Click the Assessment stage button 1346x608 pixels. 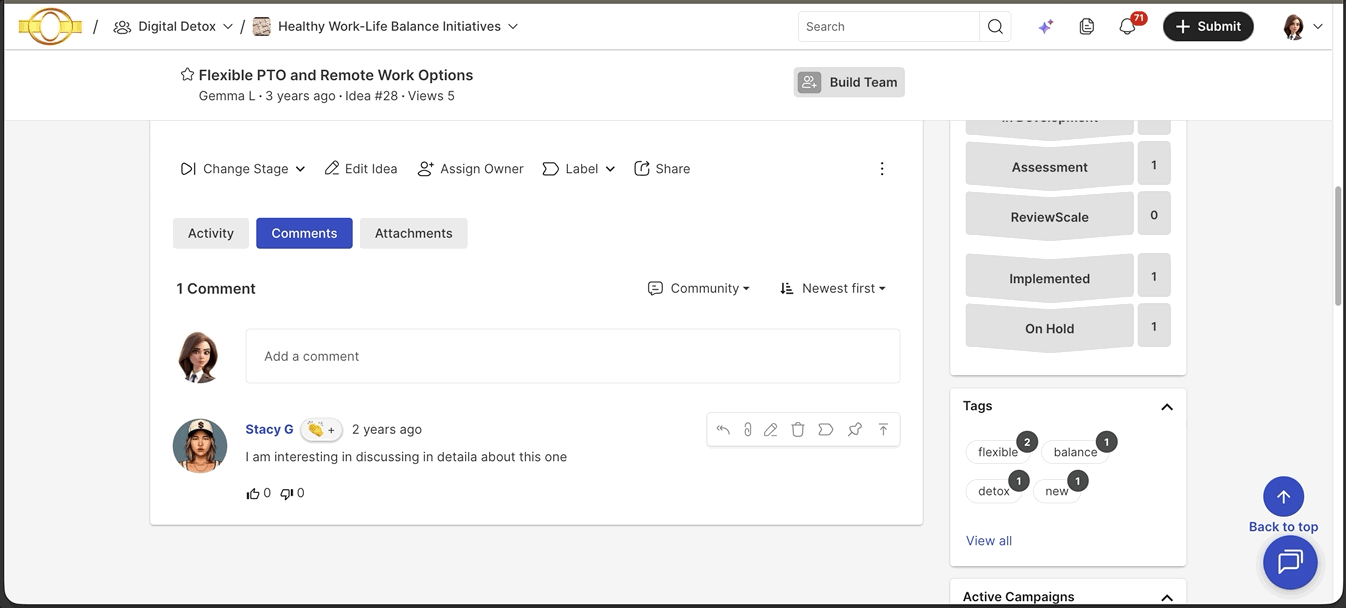tap(1049, 167)
